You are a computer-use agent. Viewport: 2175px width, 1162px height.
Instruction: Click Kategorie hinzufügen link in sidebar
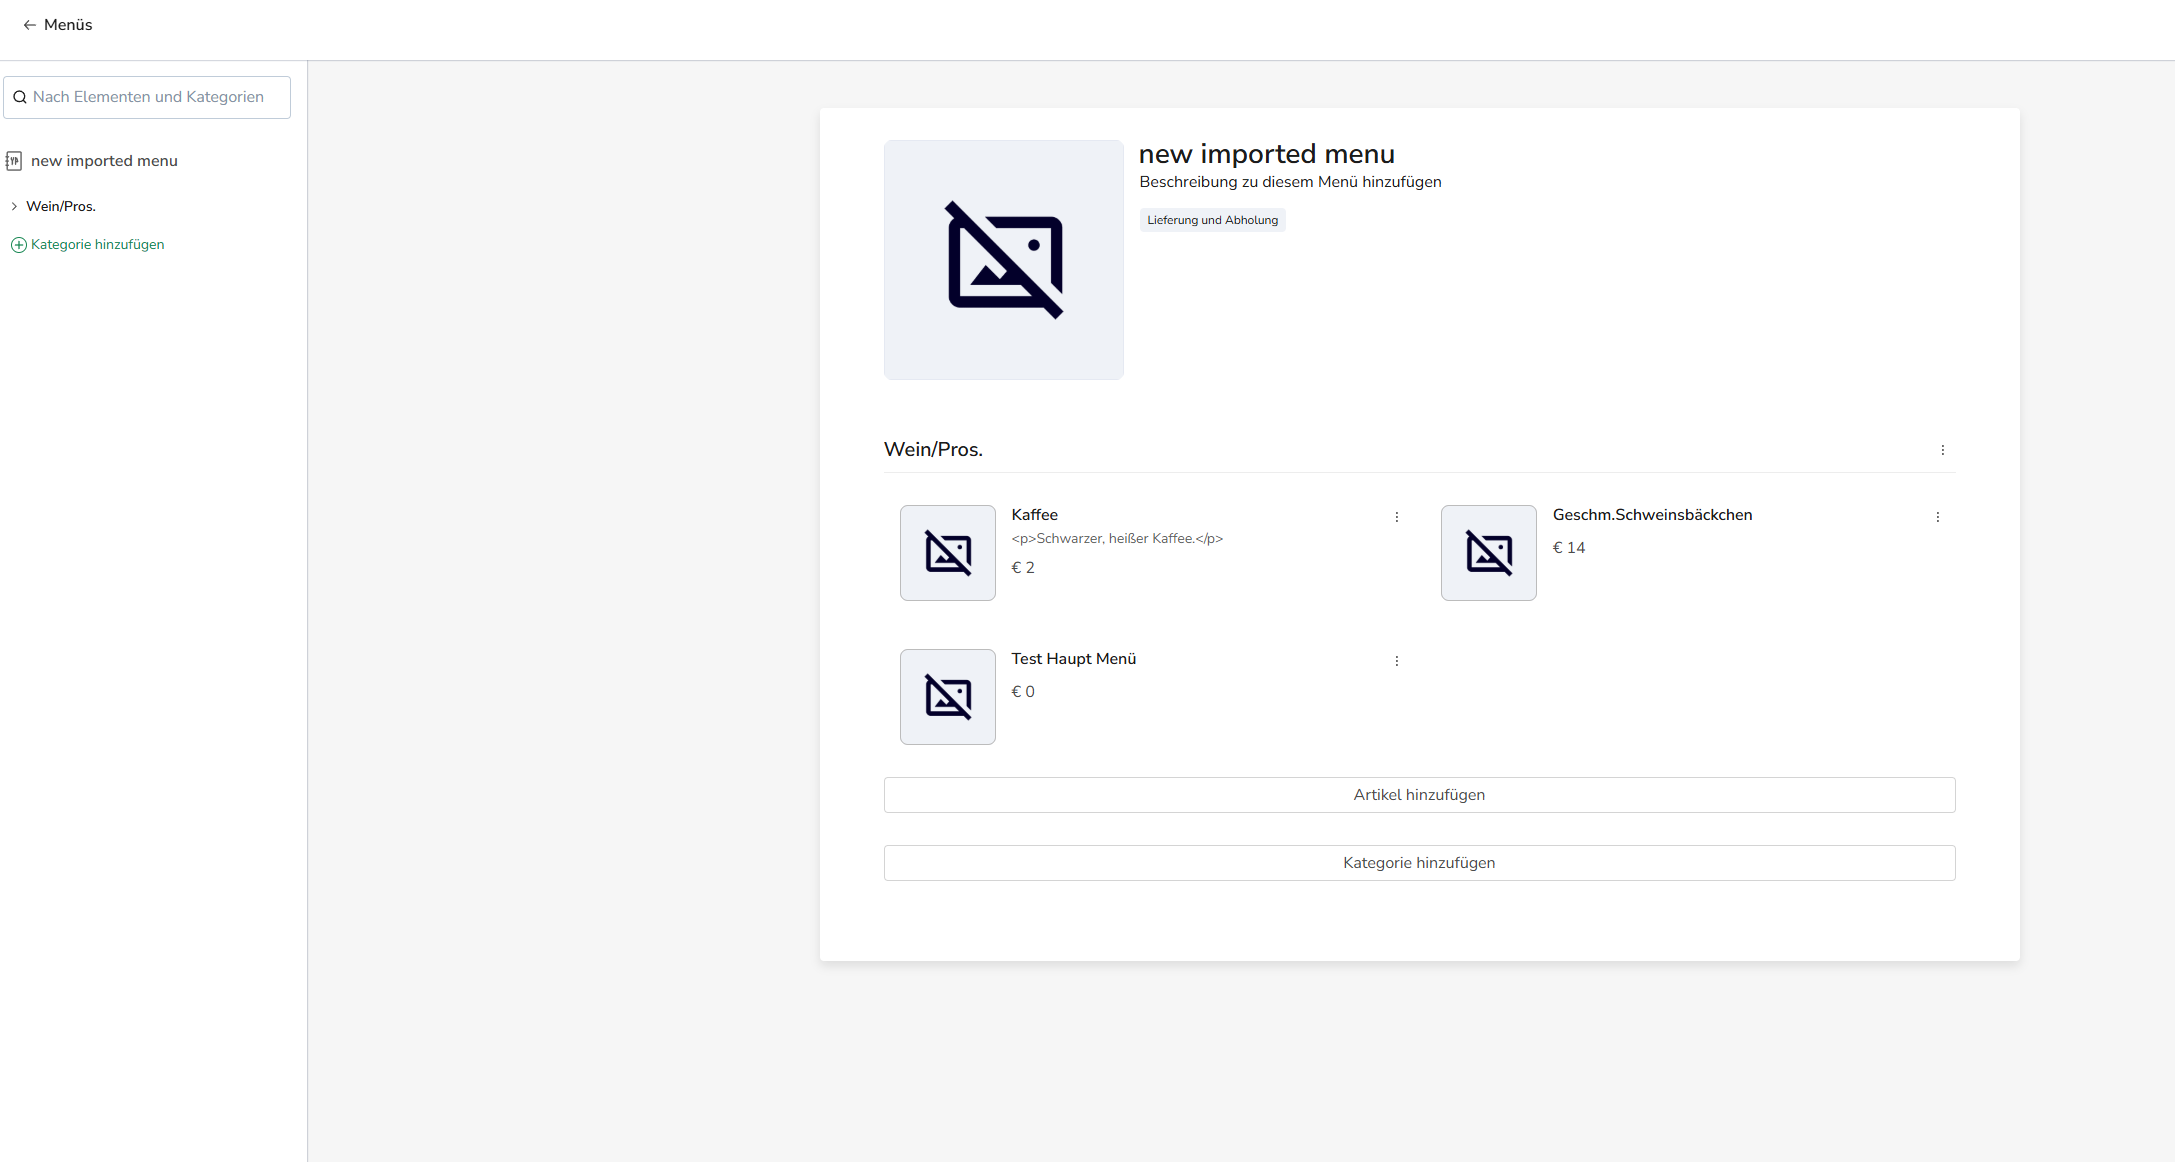[97, 245]
